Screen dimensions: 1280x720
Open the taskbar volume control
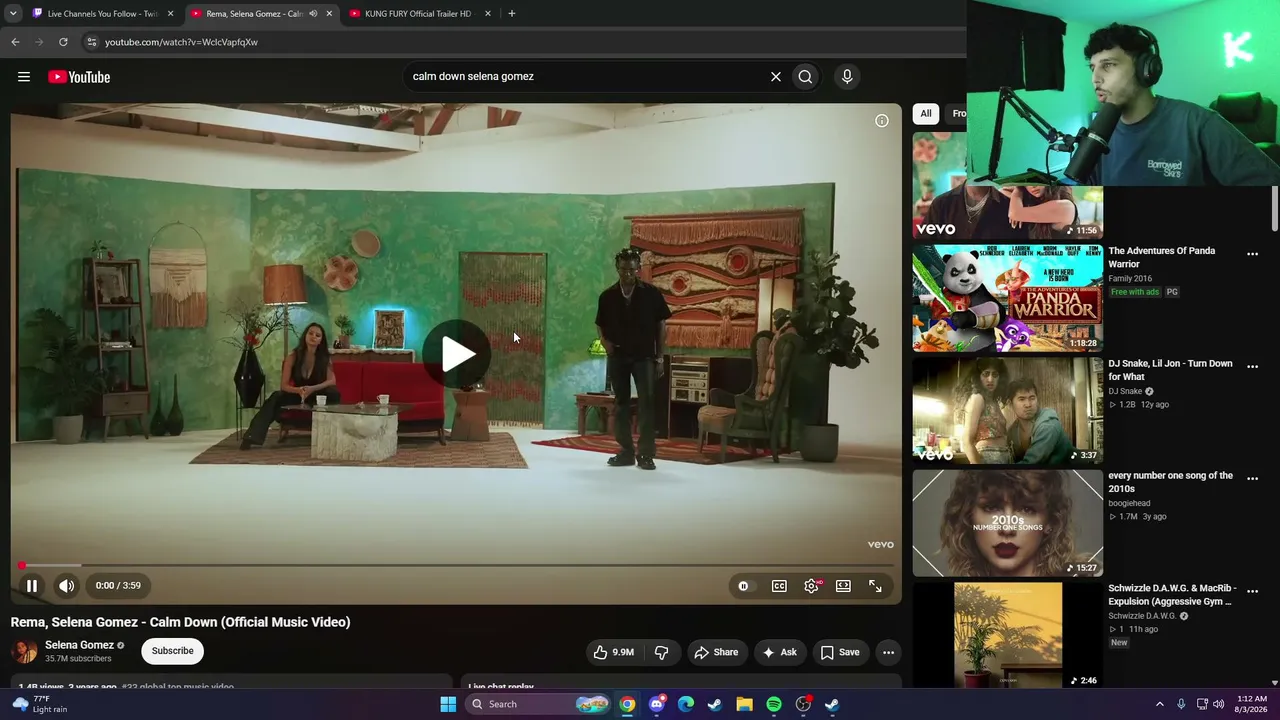[x=1218, y=704]
